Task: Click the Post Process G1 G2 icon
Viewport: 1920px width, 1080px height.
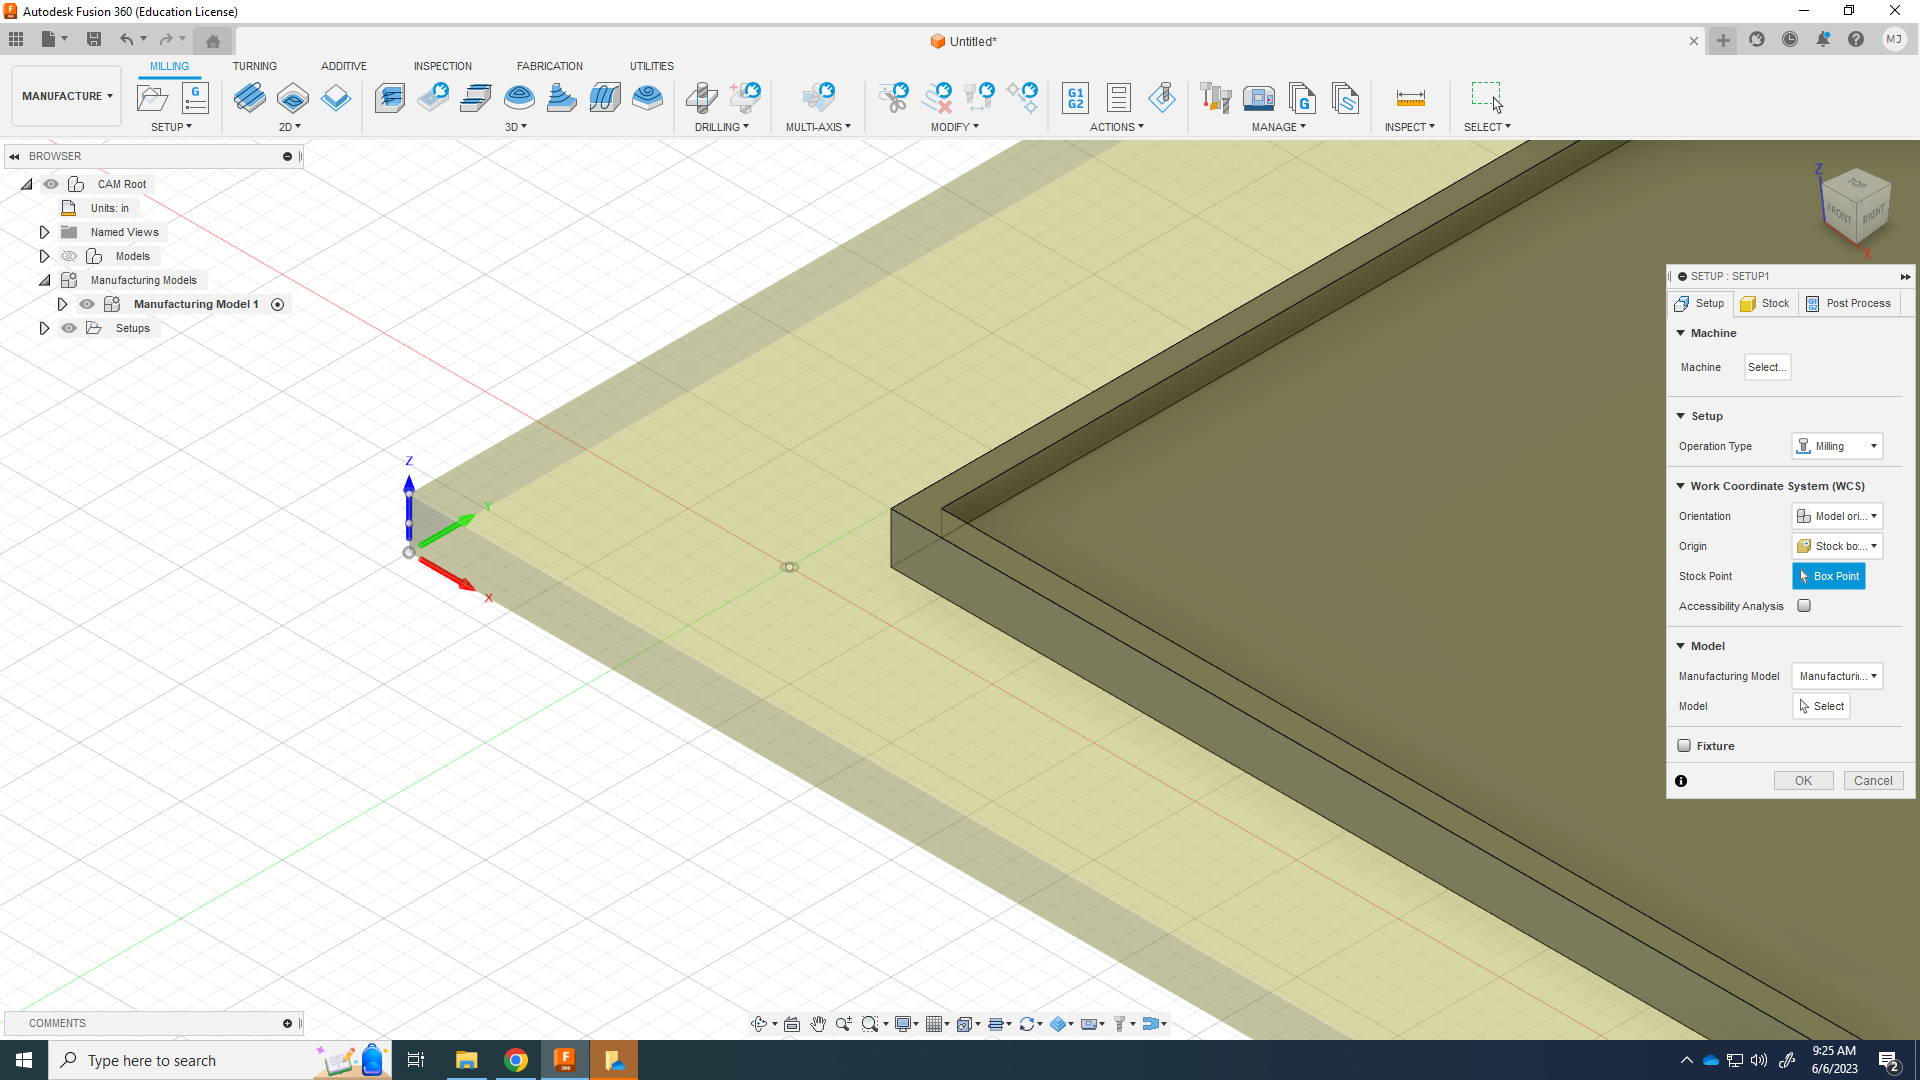Action: 1075,98
